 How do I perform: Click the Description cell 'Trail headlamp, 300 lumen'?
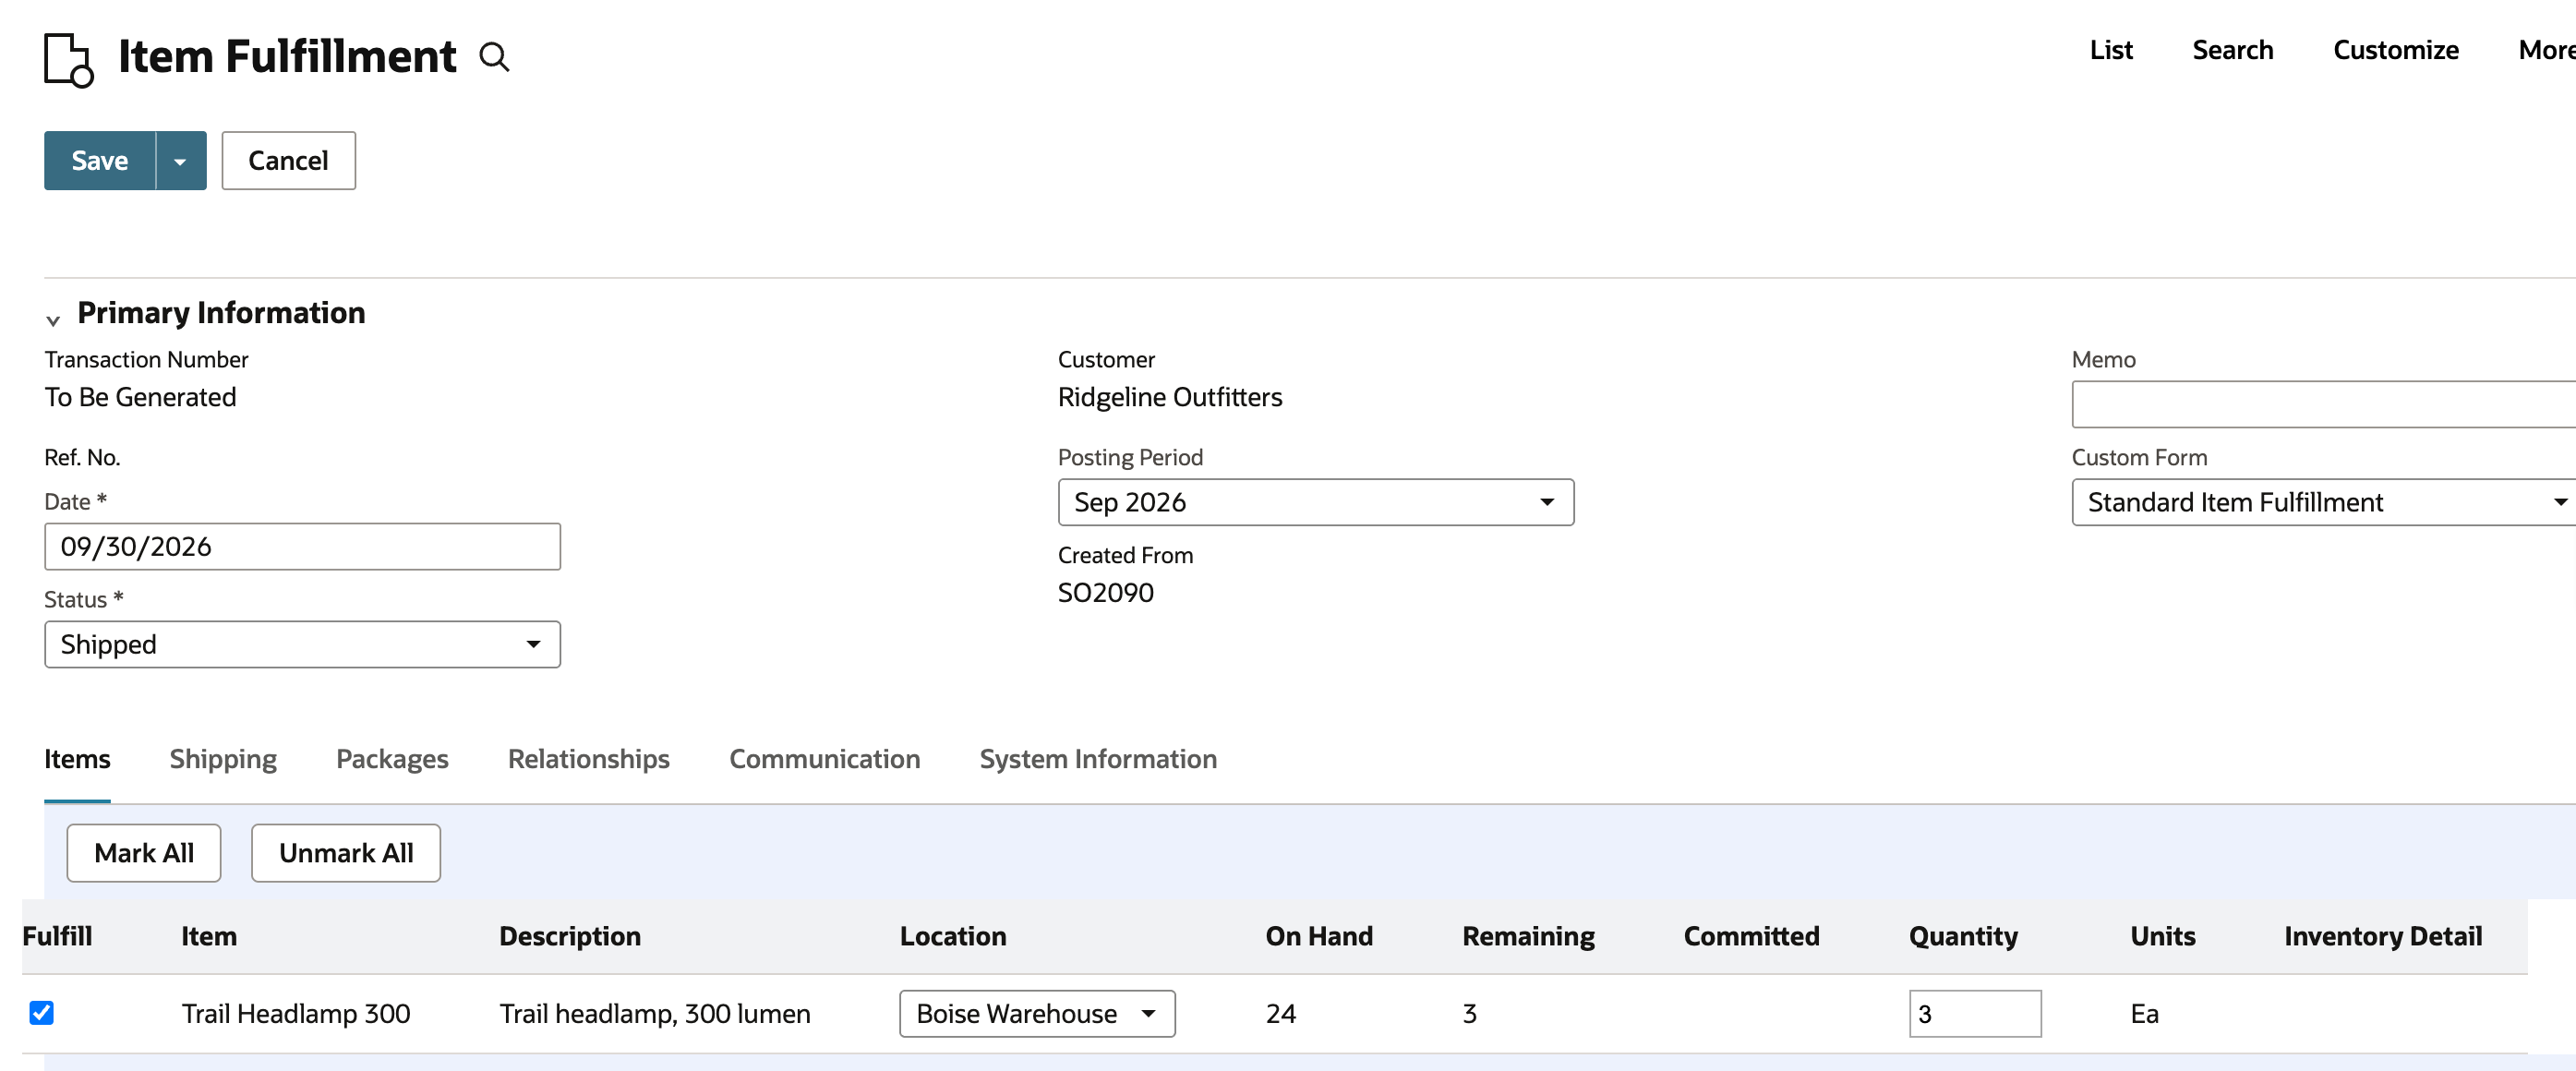pyautogui.click(x=655, y=1013)
